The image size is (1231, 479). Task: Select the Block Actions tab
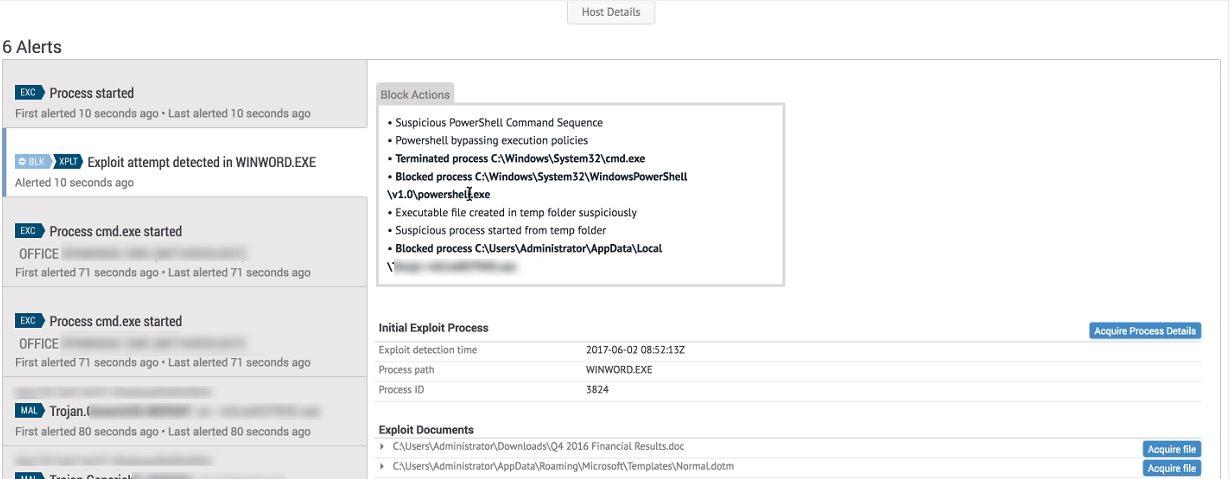pyautogui.click(x=415, y=94)
